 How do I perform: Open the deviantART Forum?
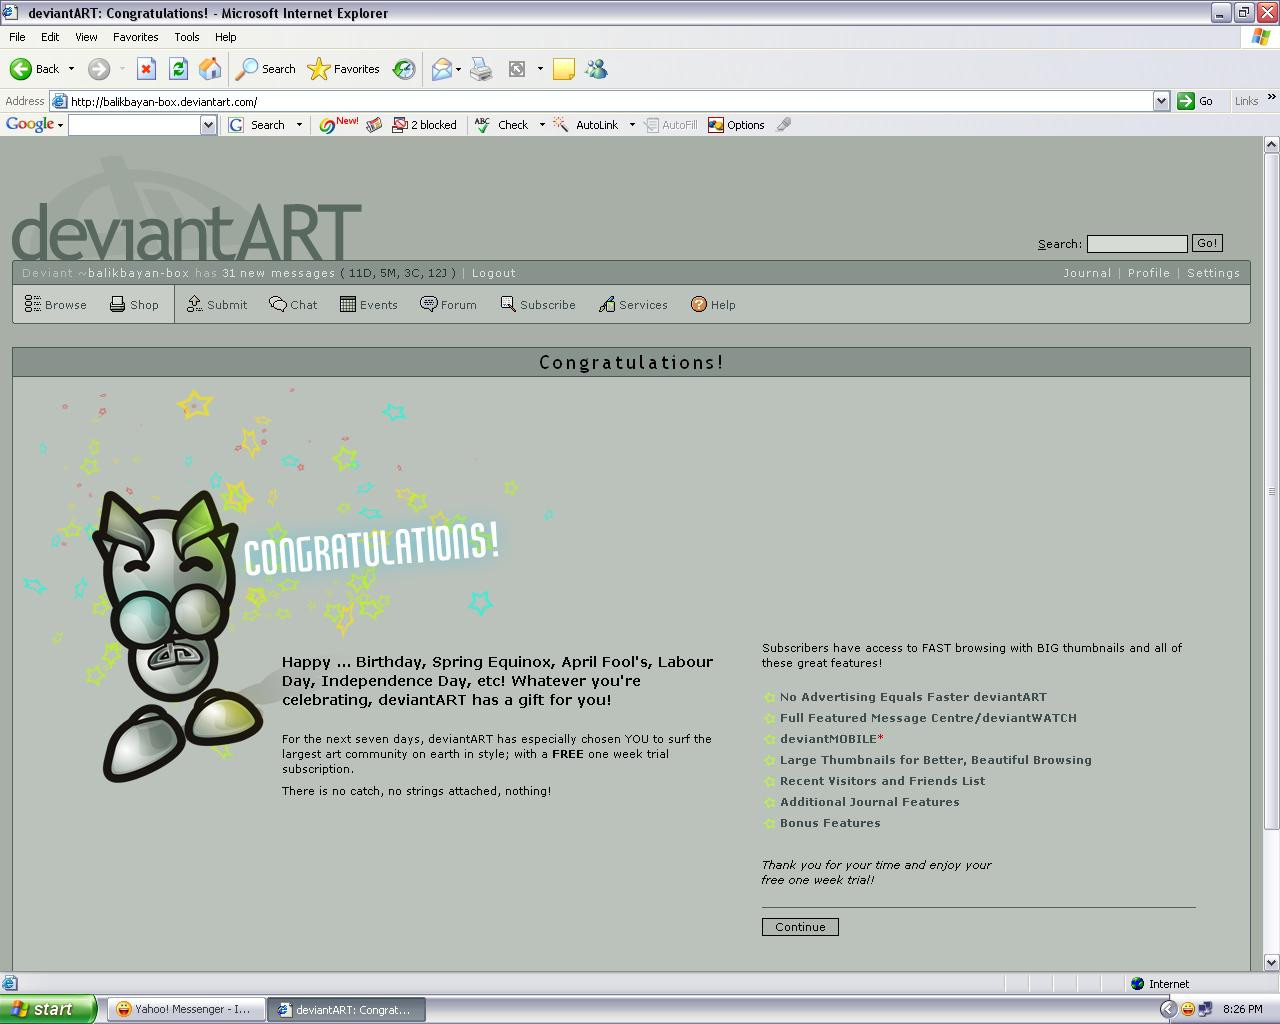pos(448,305)
